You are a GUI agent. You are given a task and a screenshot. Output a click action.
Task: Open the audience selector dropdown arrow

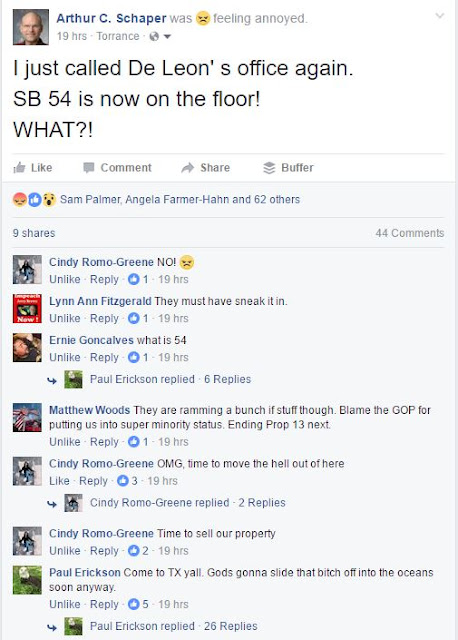[167, 37]
